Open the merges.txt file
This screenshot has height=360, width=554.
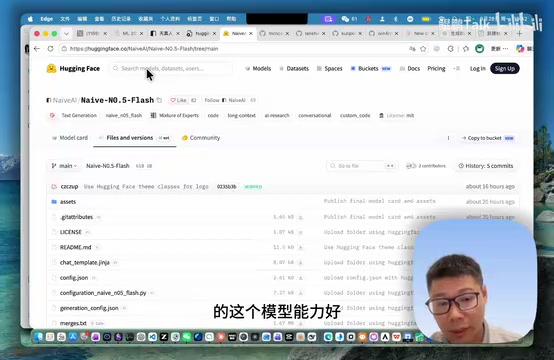tap(73, 323)
